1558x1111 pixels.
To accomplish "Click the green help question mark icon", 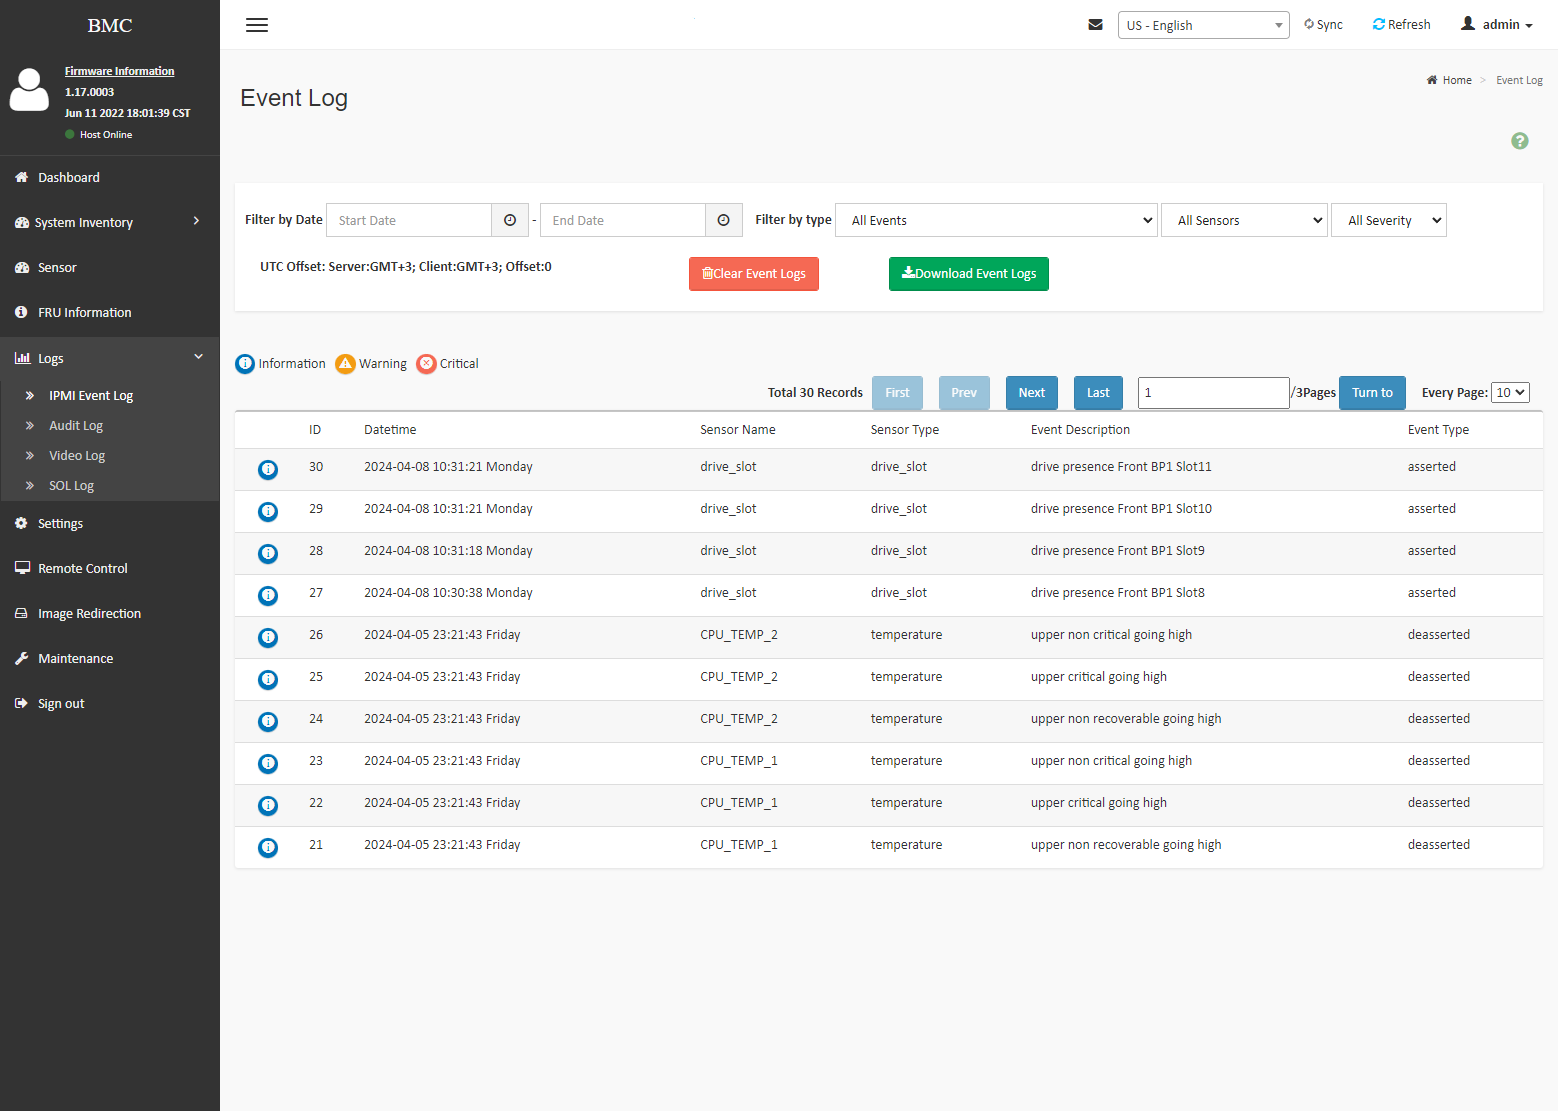I will click(1520, 141).
